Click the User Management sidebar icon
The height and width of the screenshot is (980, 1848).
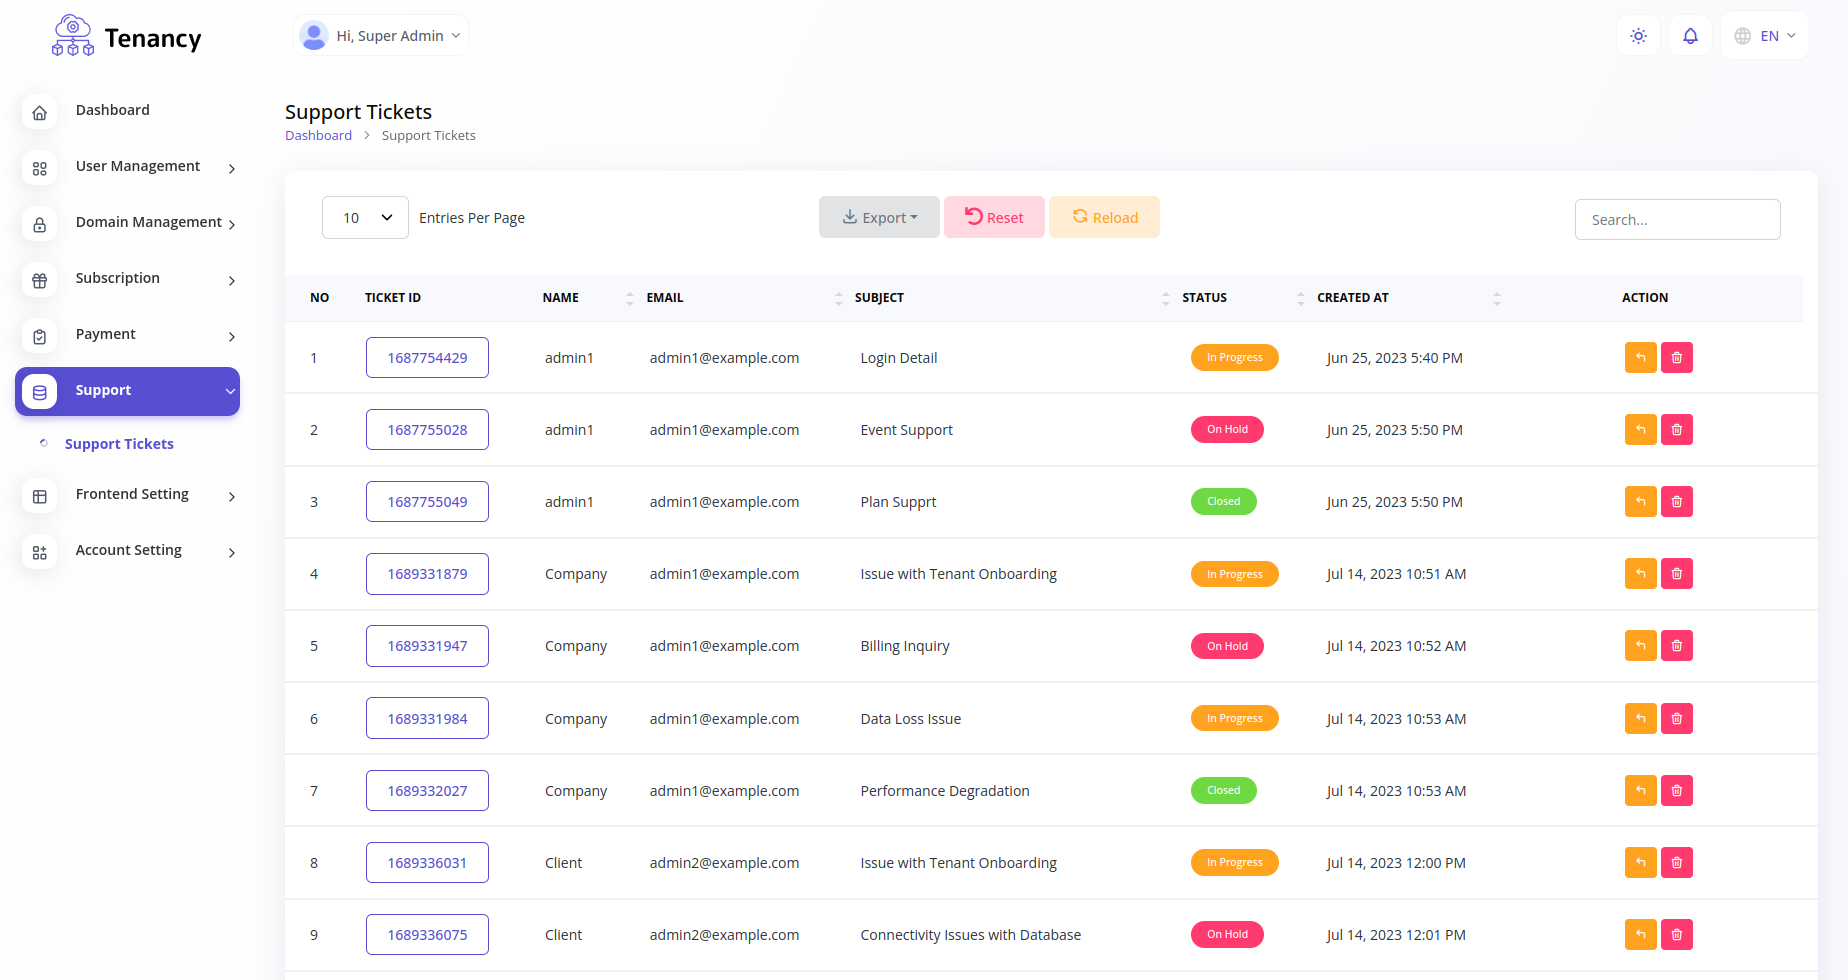click(x=40, y=169)
